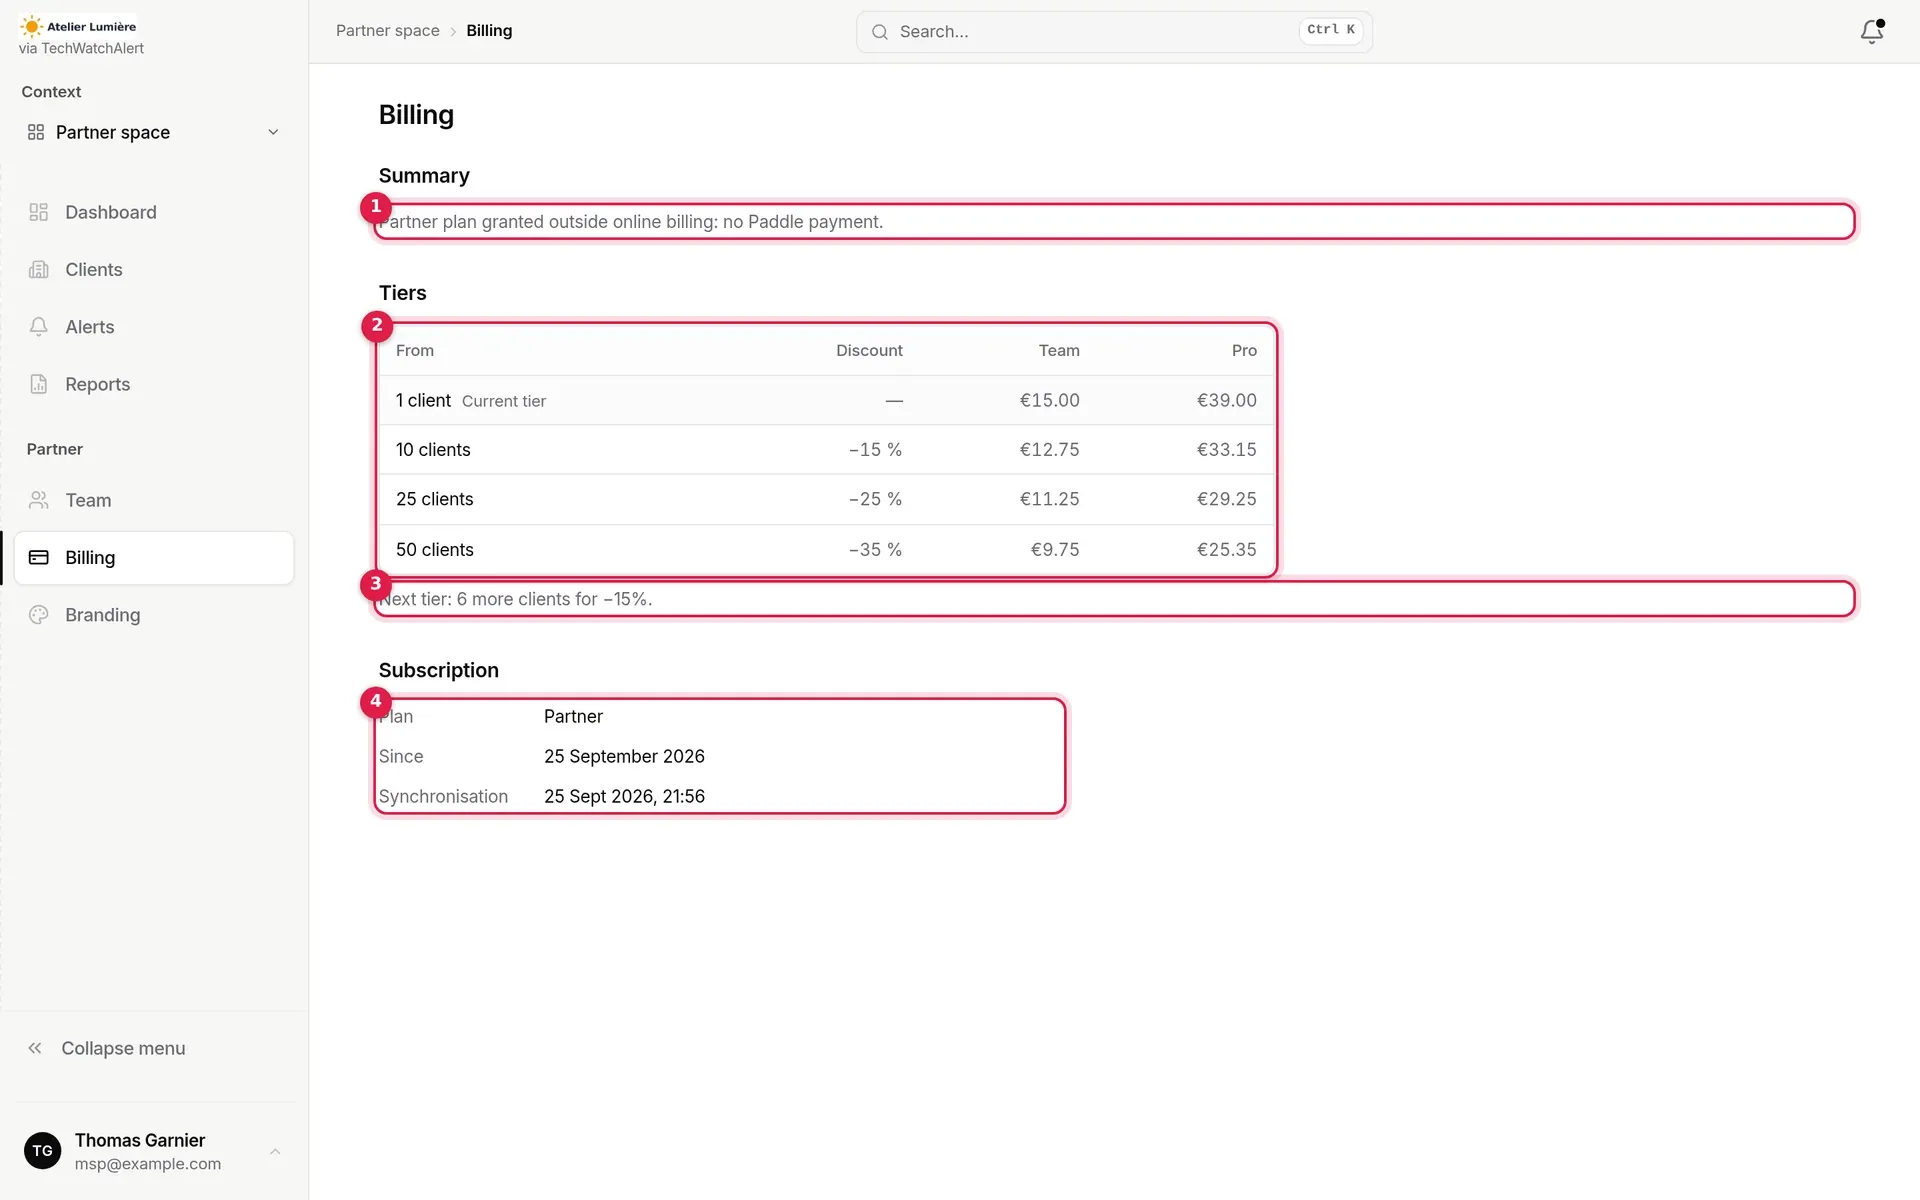1920x1200 pixels.
Task: Click the msp@example.com email text
Action: point(148,1164)
